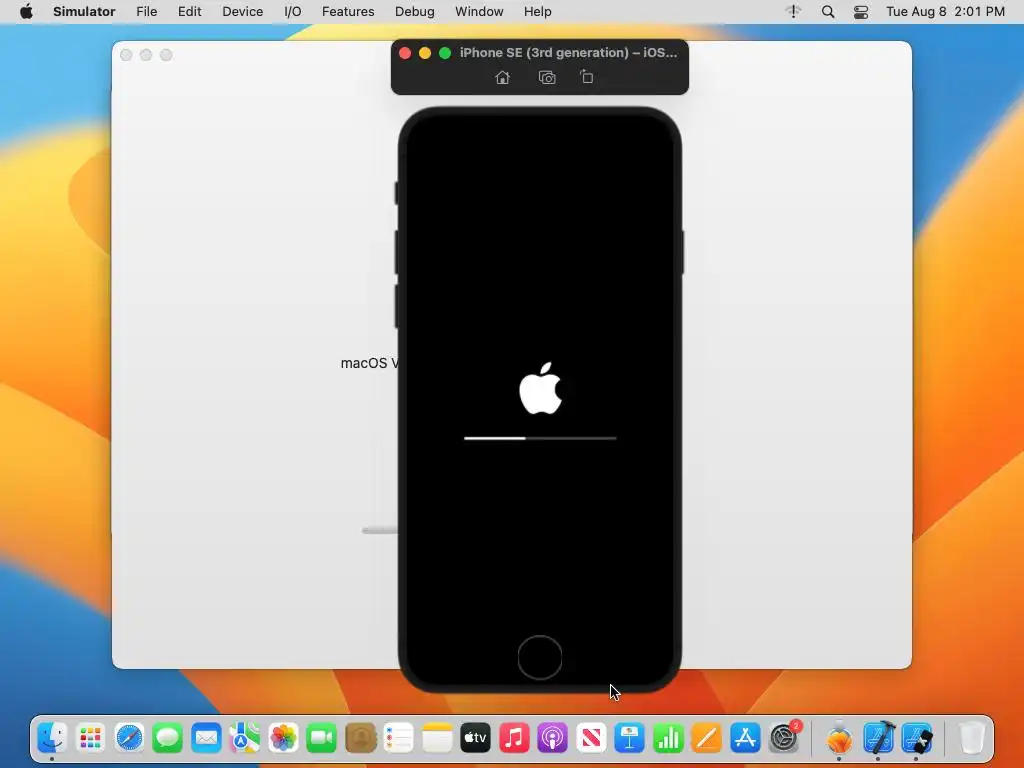The height and width of the screenshot is (768, 1024).
Task: Launch Pages from the Dock
Action: click(707, 738)
